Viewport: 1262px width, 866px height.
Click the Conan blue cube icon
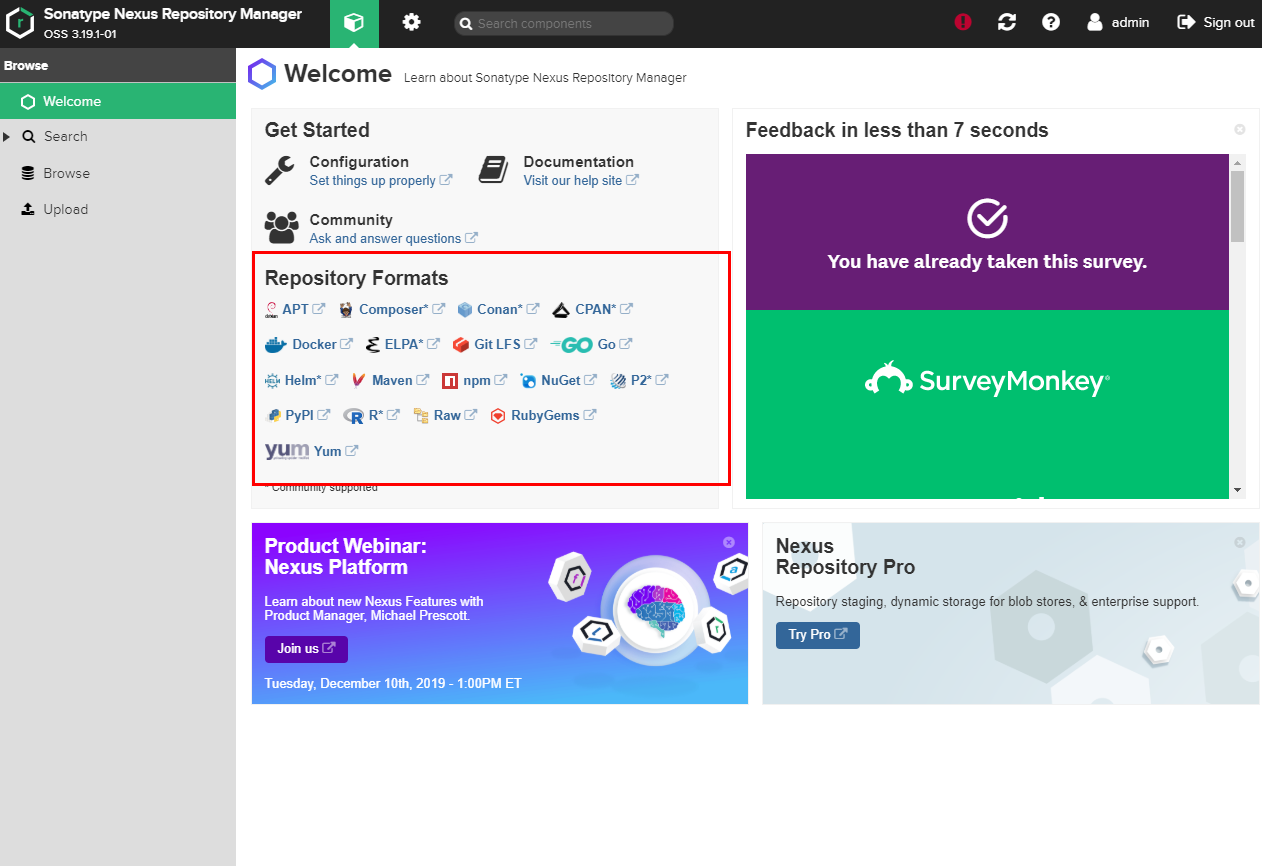[x=464, y=309]
